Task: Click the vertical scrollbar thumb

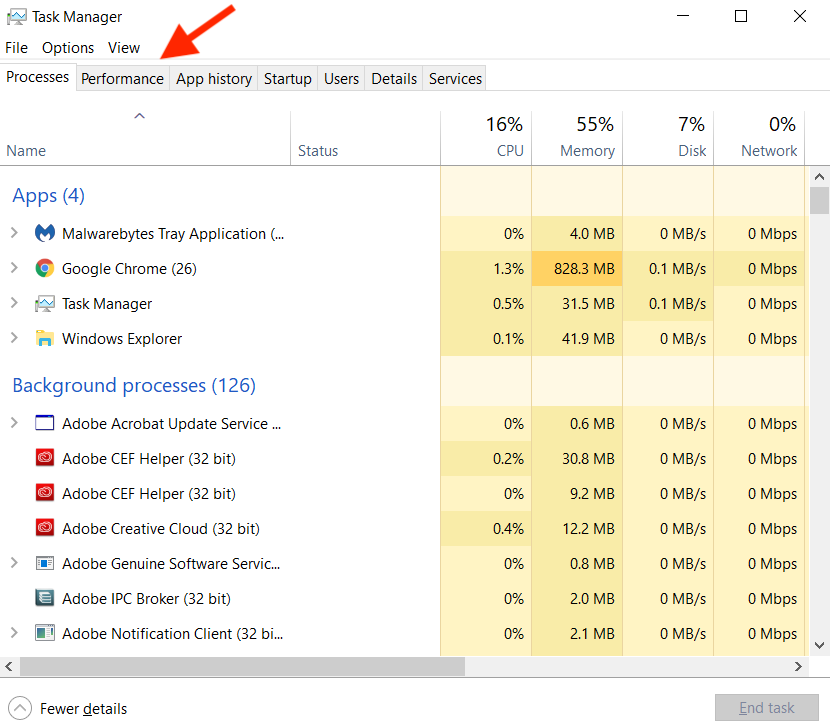Action: (x=819, y=200)
